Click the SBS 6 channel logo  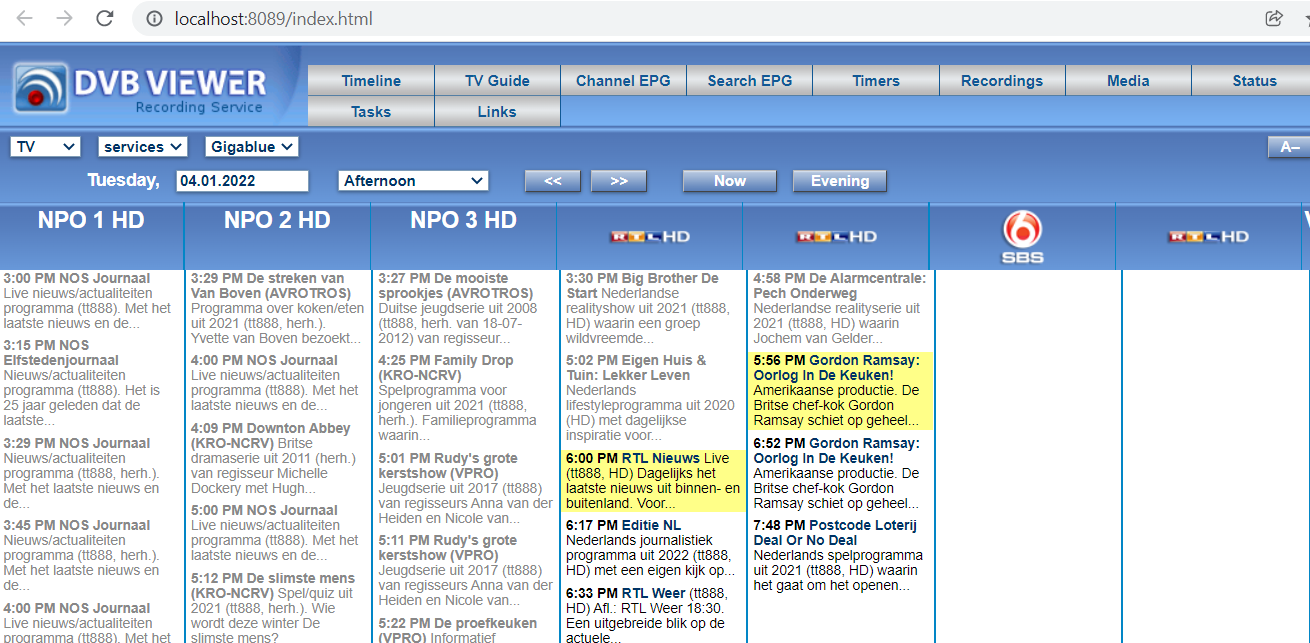click(1022, 238)
